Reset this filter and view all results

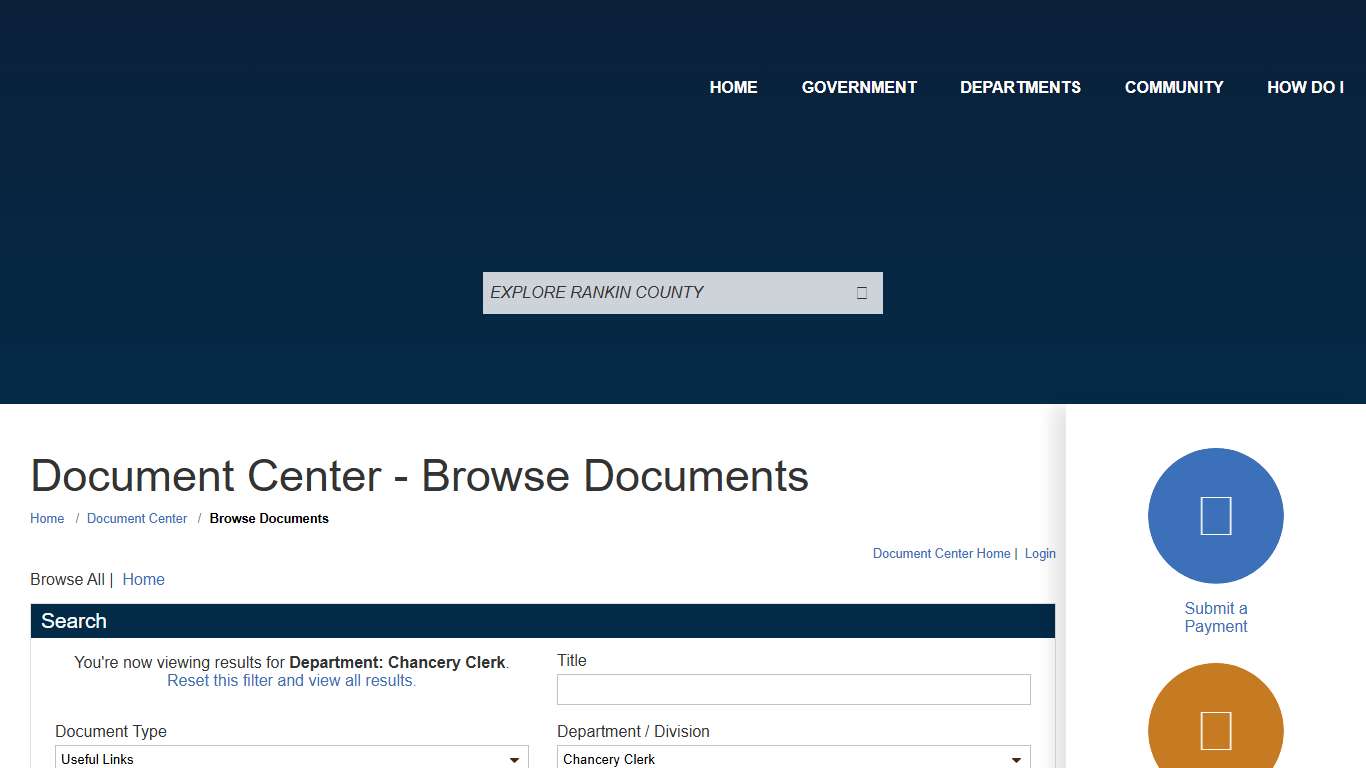[x=291, y=680]
